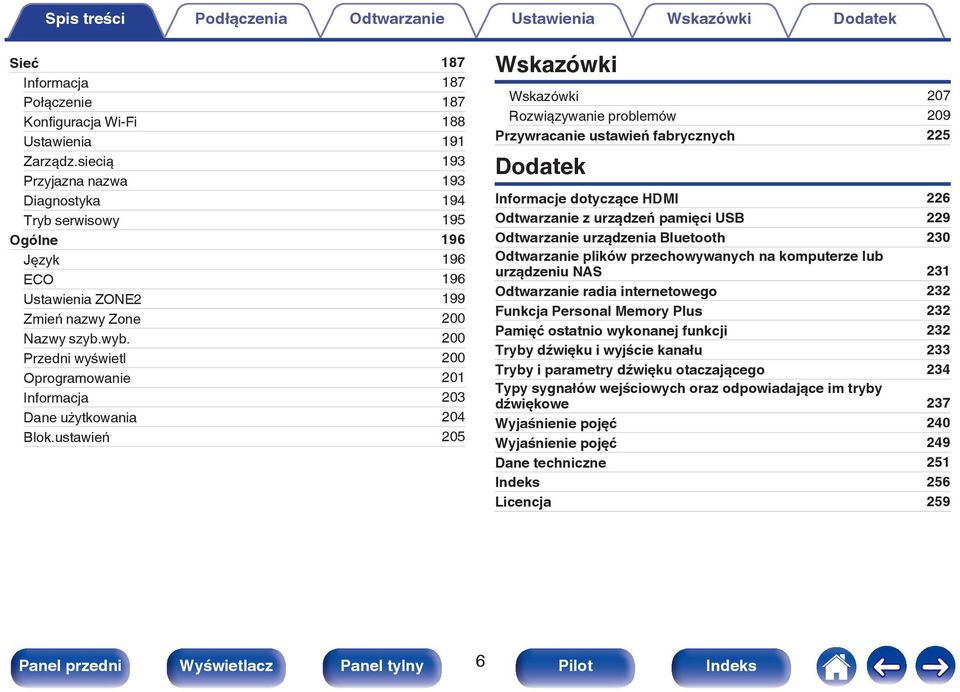Open Ustawienia entry on page 191
The image size is (960, 692).
coord(244,141)
